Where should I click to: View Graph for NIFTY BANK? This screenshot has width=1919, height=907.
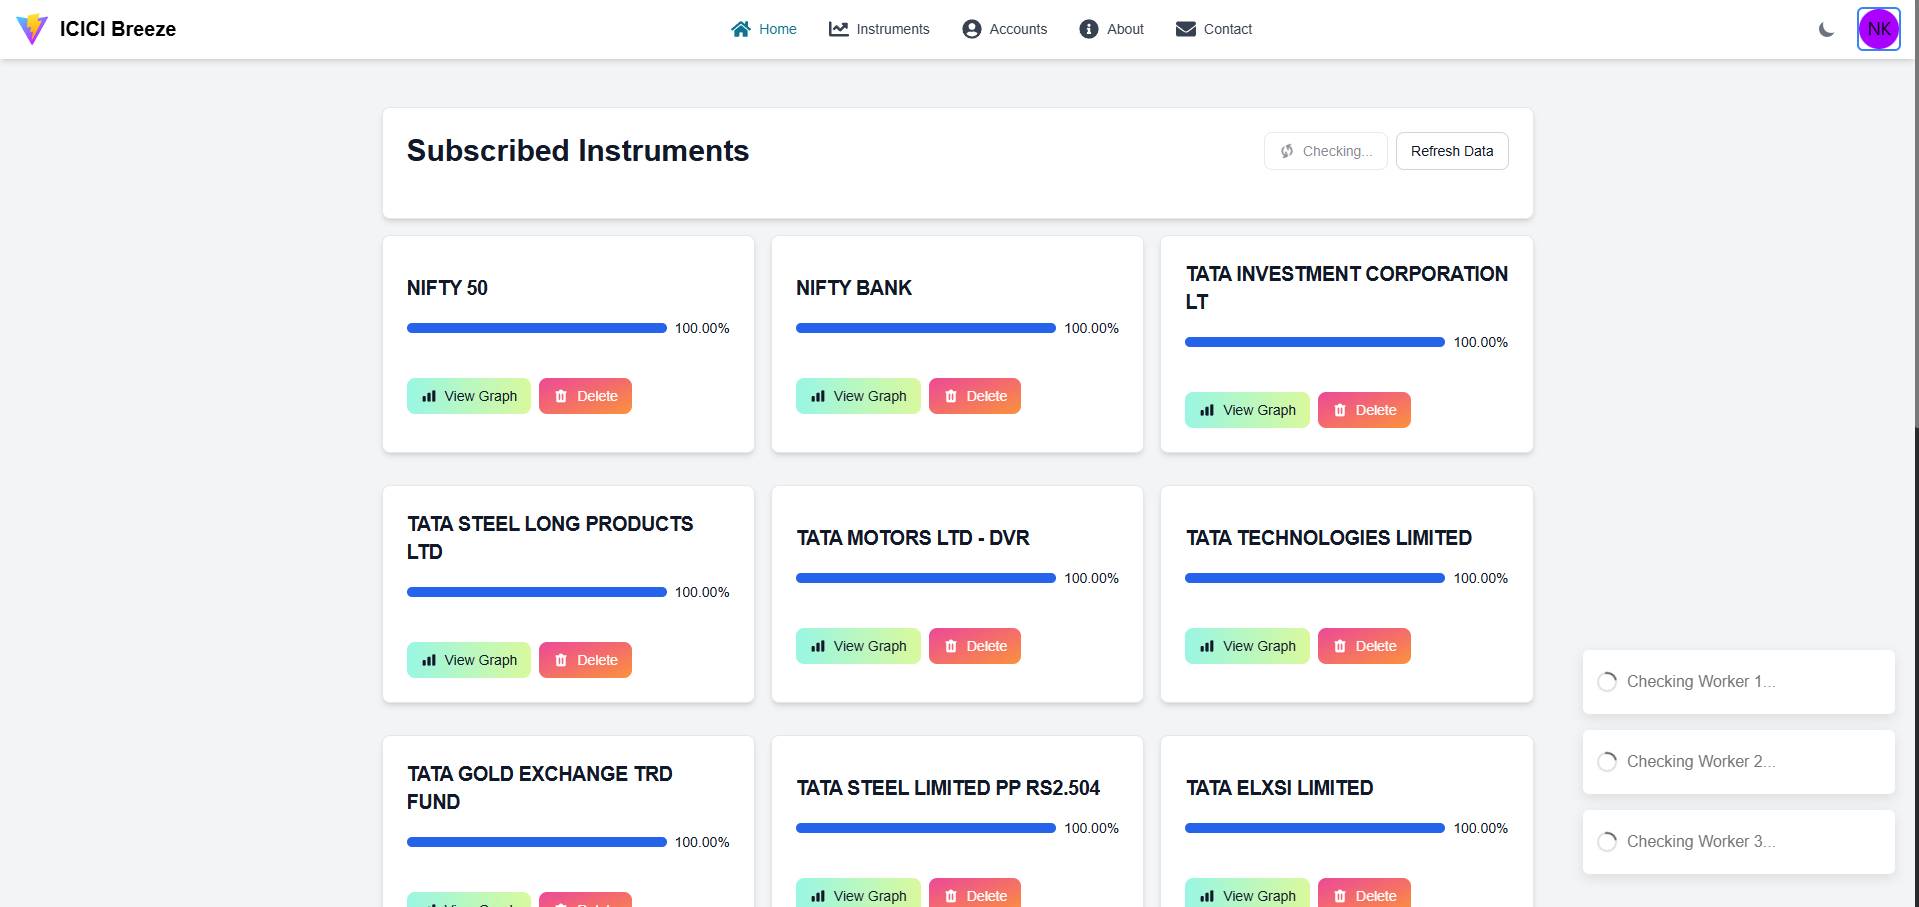click(858, 396)
